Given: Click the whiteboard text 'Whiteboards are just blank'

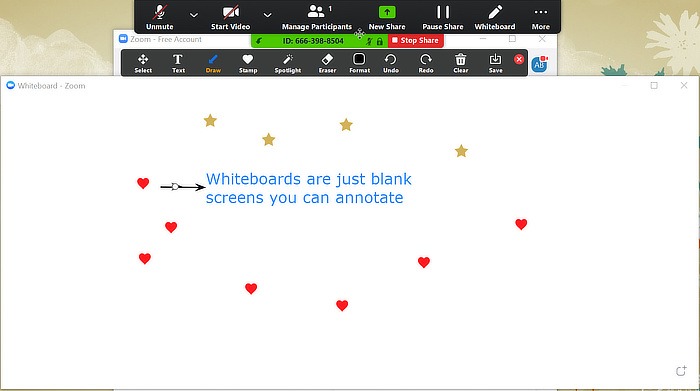Looking at the screenshot, I should point(308,179).
